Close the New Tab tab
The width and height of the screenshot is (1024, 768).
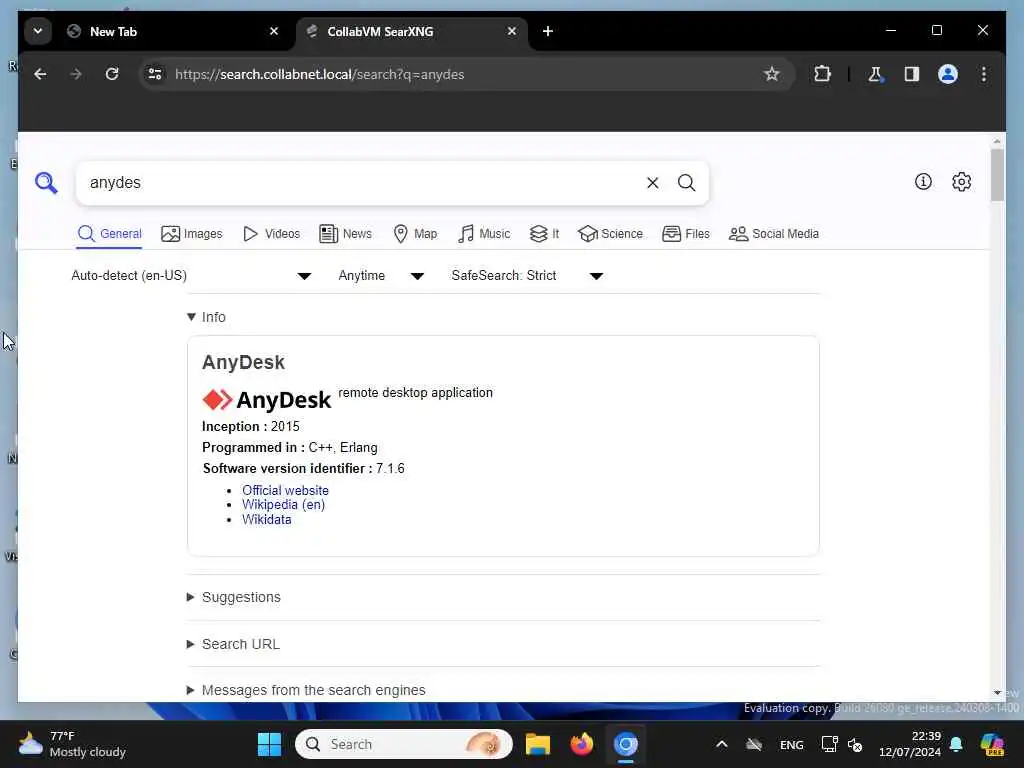point(274,31)
